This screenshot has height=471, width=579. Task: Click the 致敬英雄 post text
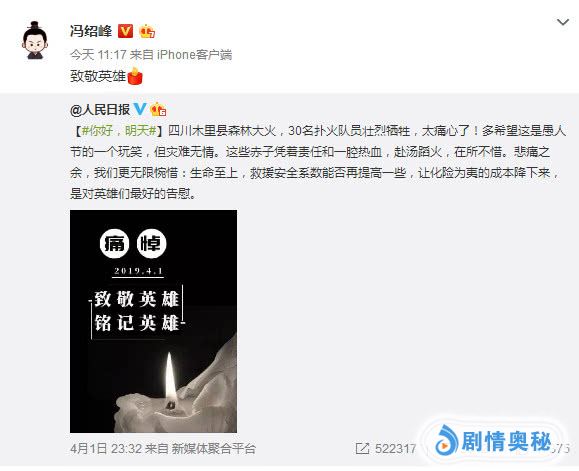point(98,76)
